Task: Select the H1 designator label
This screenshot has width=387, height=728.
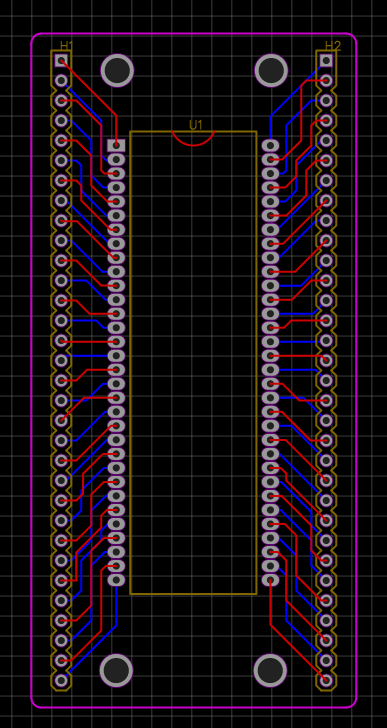Action: tap(67, 46)
